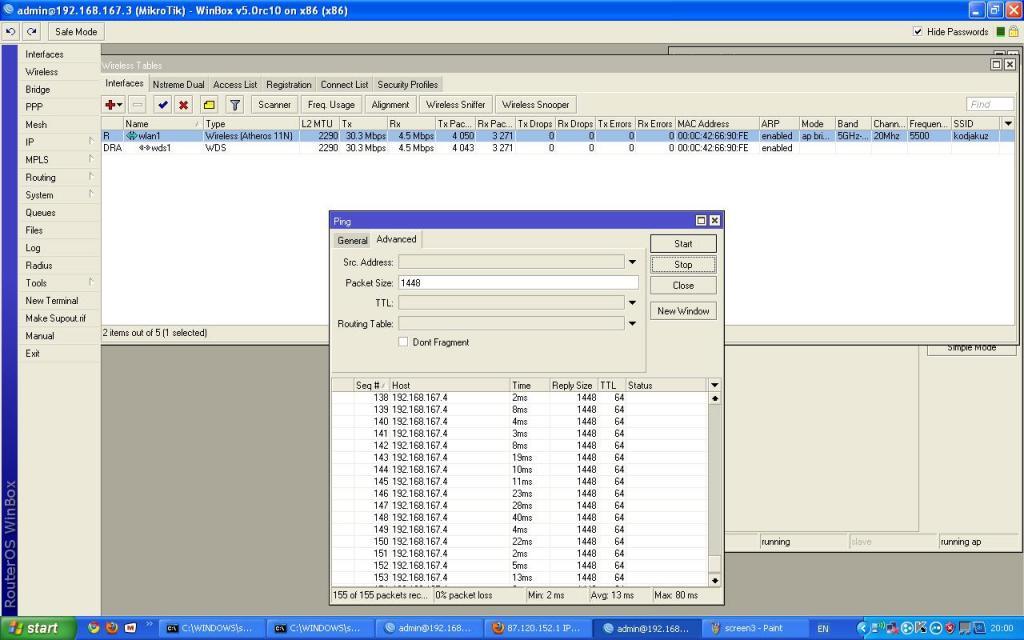Open the Security Profiles tab
The height and width of the screenshot is (640, 1024).
tap(408, 85)
